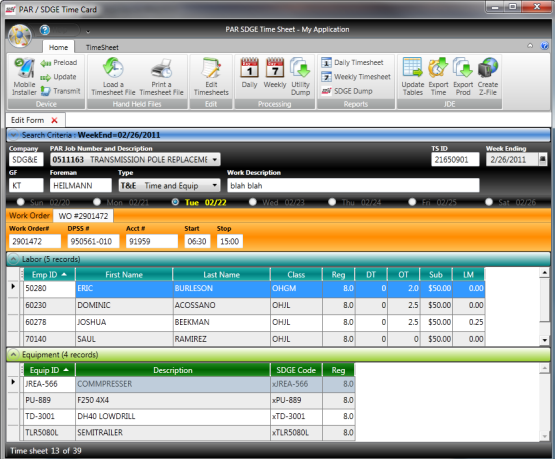Click the Class column header
555x459 pixels.
click(x=296, y=275)
